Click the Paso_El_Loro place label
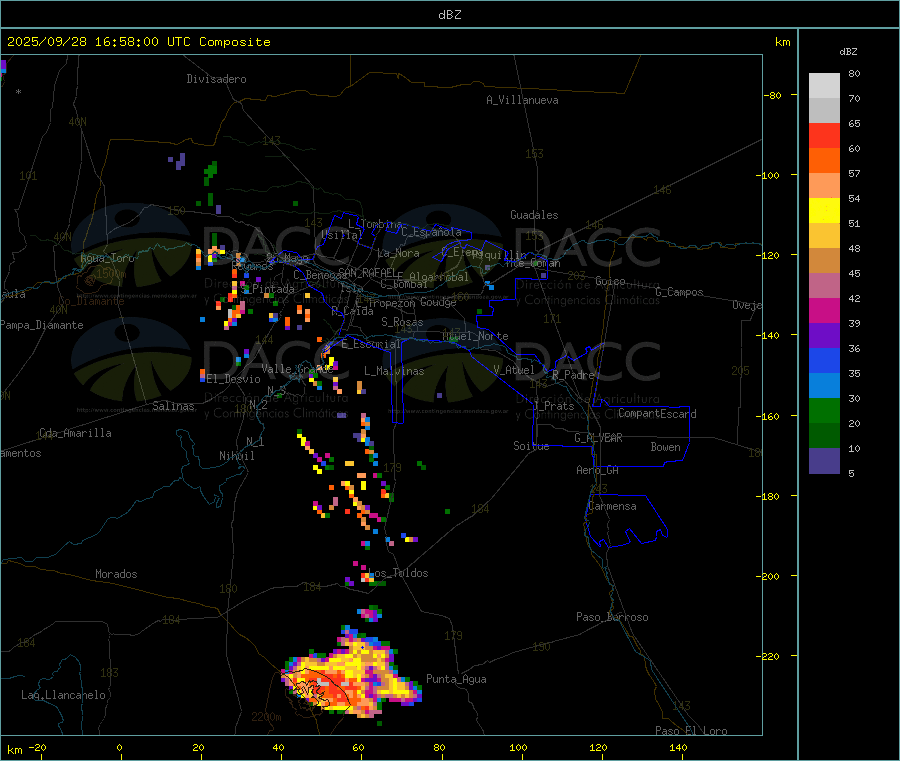Screen dimensions: 900x761 (x=692, y=731)
